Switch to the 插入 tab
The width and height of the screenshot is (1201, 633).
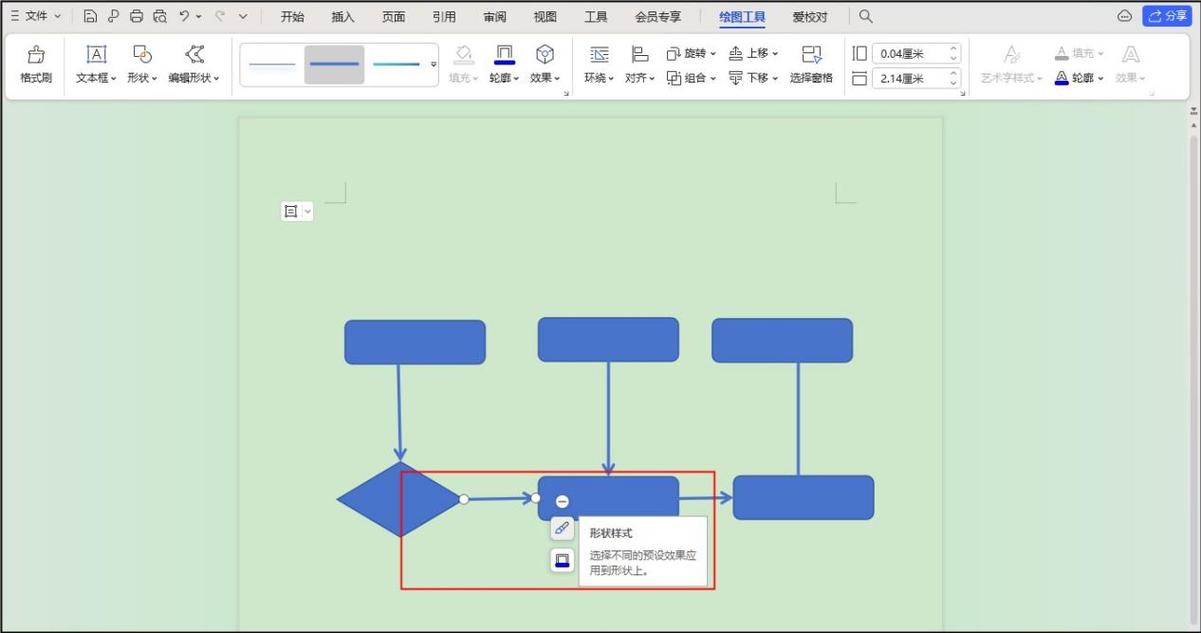tap(343, 17)
